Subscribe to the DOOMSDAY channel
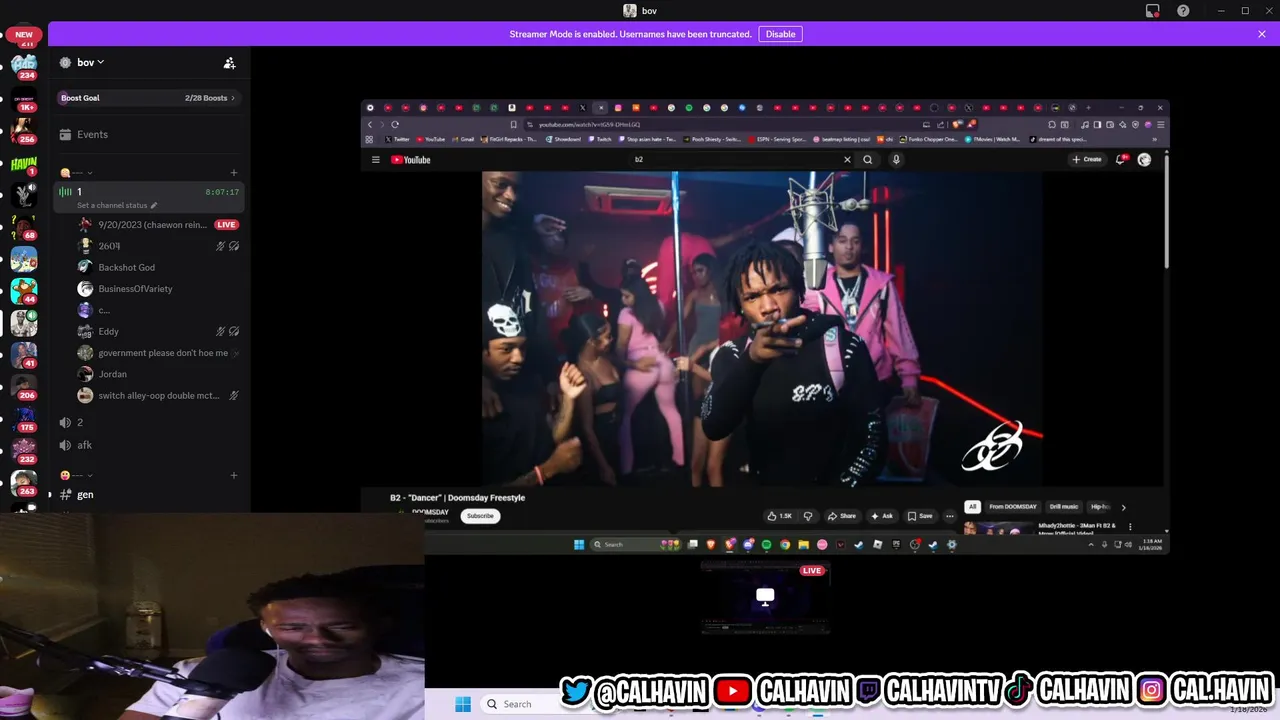 point(480,516)
